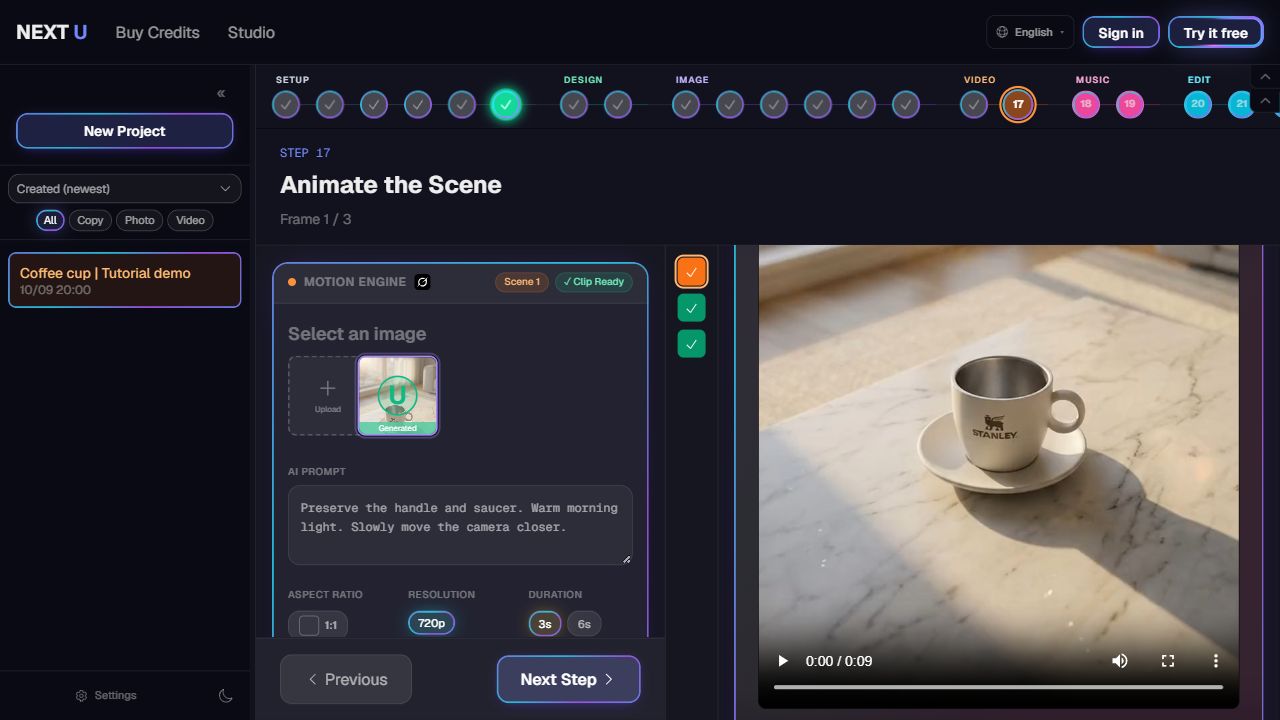
Task: Mute the video with the speaker icon
Action: [x=1120, y=661]
